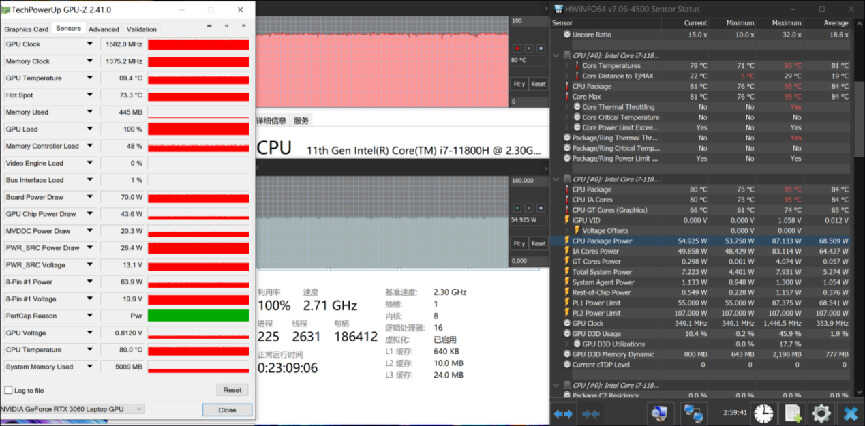
Task: Click the red Board Power Draw graph bar
Action: [x=199, y=197]
